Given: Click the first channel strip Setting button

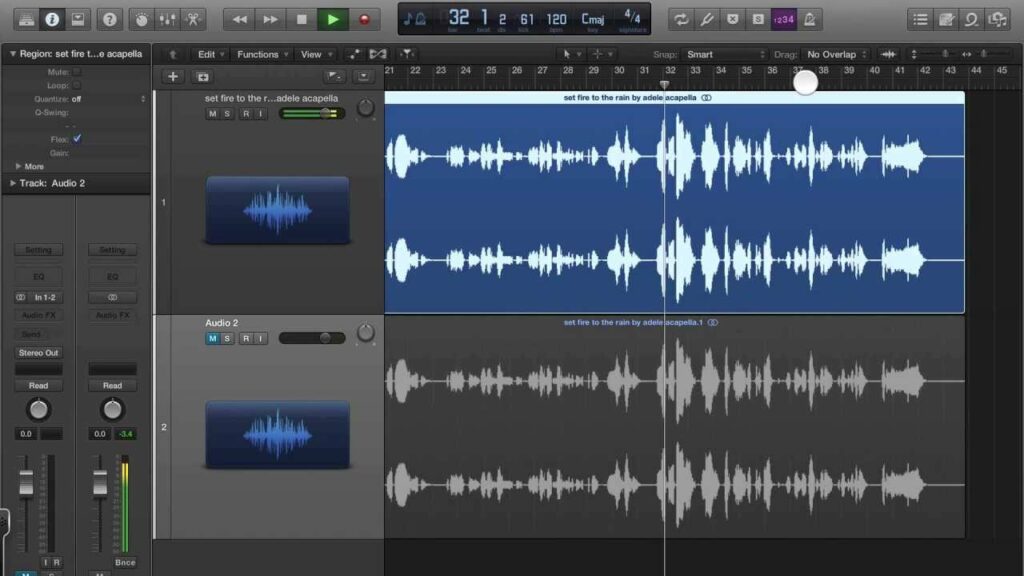Looking at the screenshot, I should point(39,250).
